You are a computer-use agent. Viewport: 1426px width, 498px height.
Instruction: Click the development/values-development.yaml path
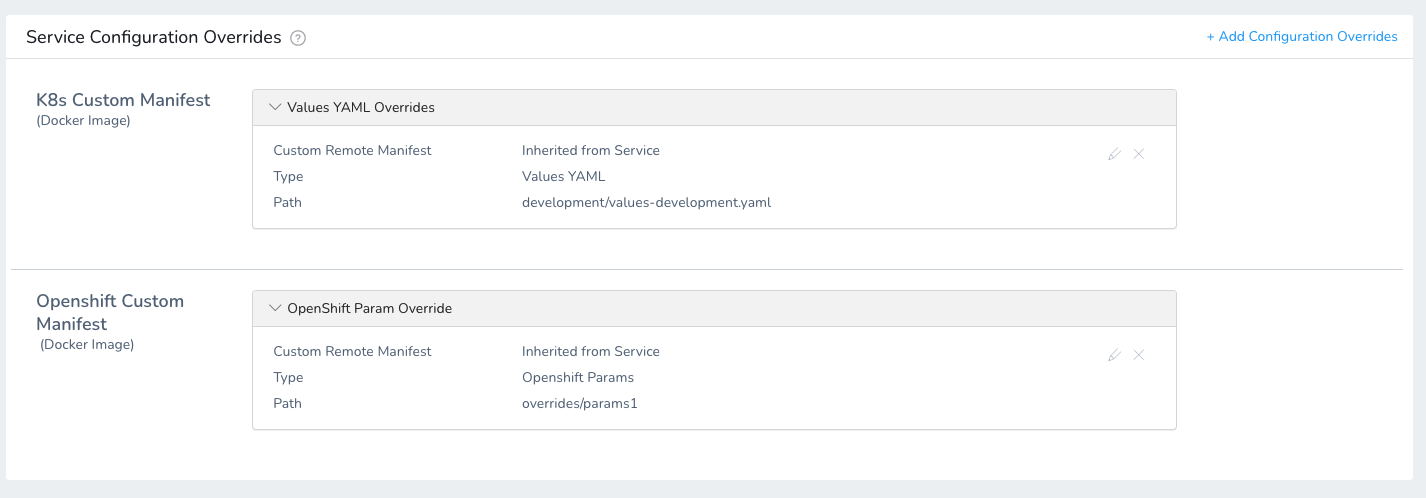(x=646, y=202)
